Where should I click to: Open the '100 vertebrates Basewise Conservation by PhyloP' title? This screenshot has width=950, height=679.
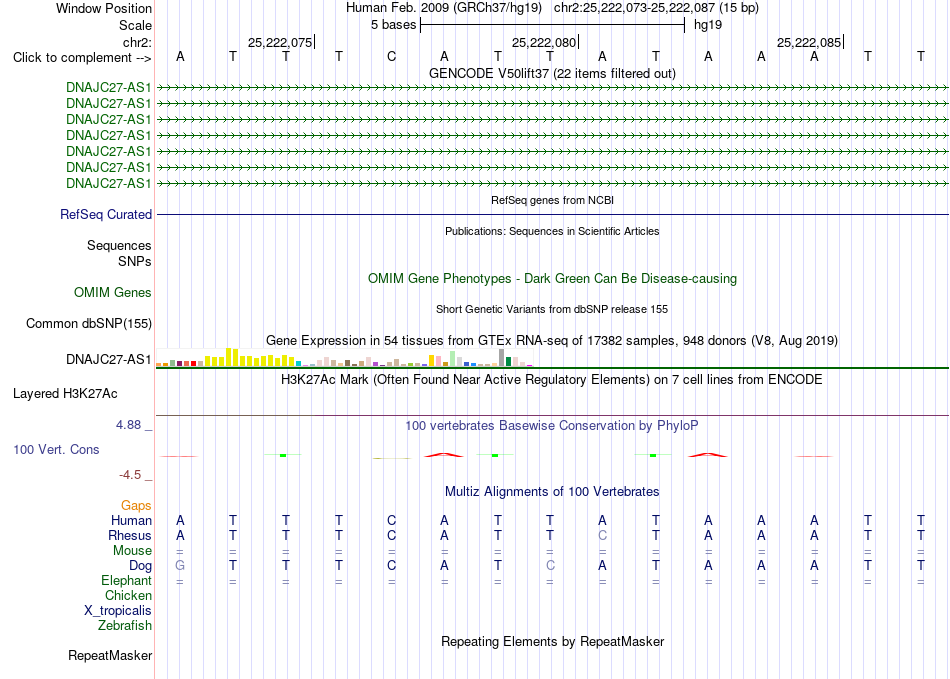(x=552, y=426)
